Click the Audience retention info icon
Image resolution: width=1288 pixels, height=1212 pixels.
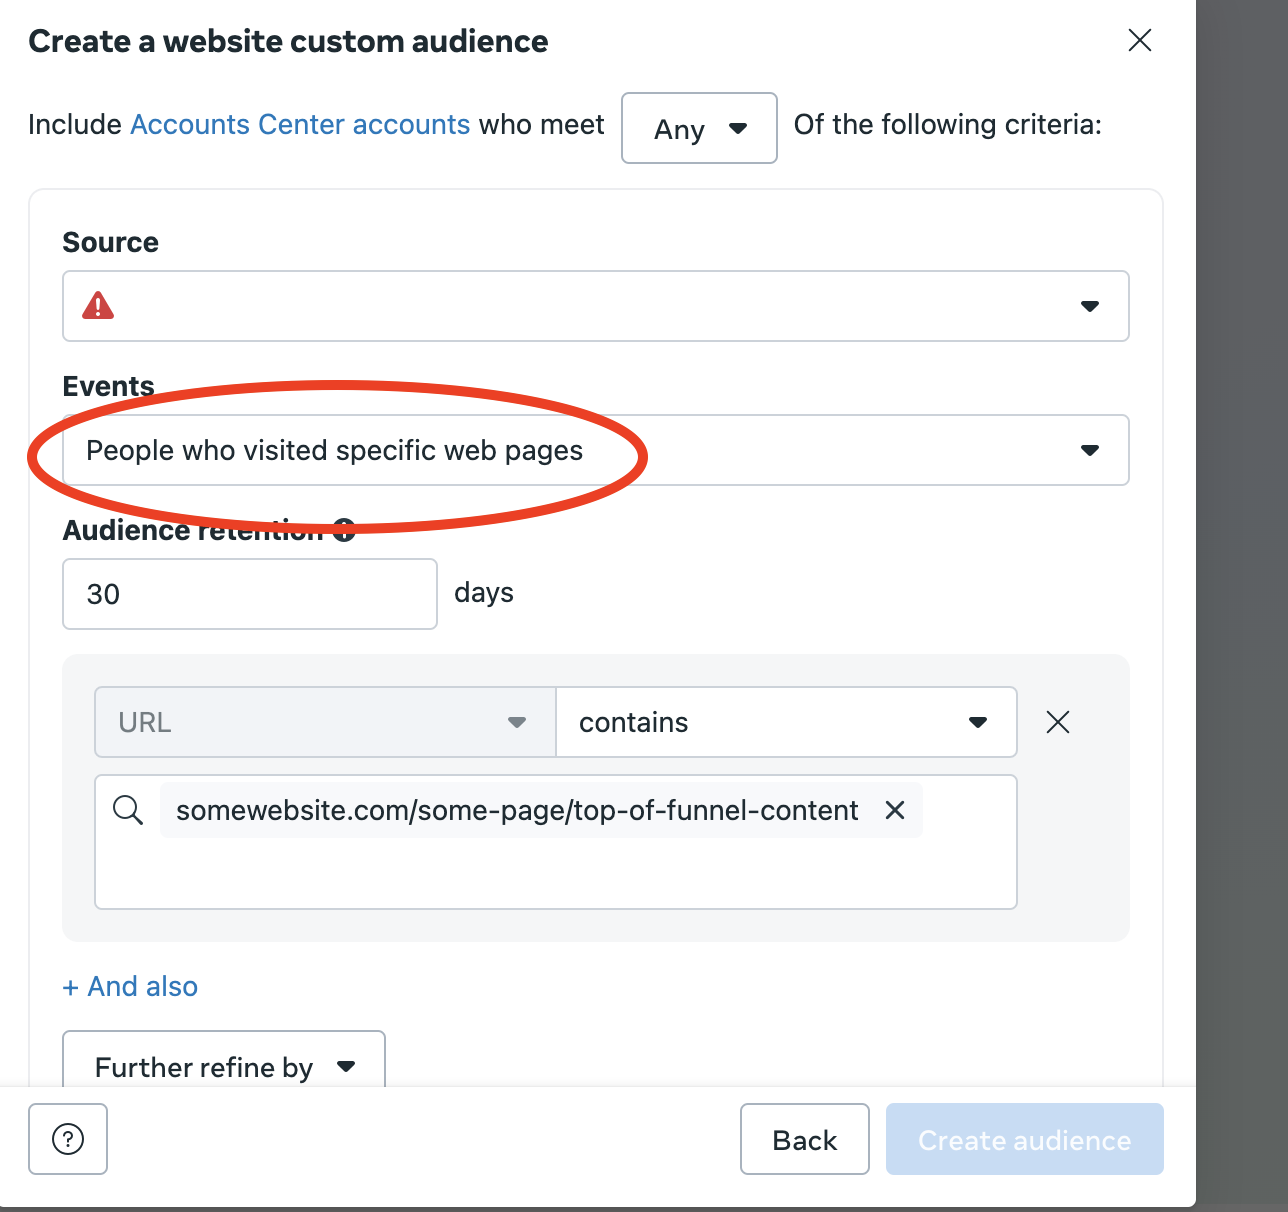(x=344, y=530)
